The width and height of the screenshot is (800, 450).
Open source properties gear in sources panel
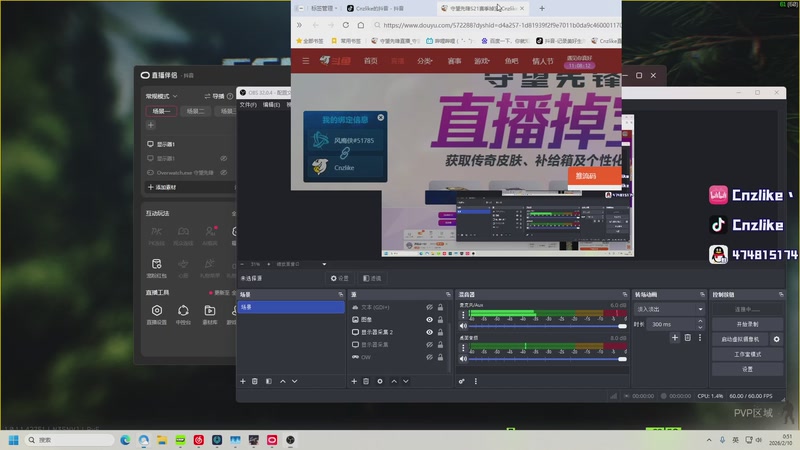(x=380, y=381)
